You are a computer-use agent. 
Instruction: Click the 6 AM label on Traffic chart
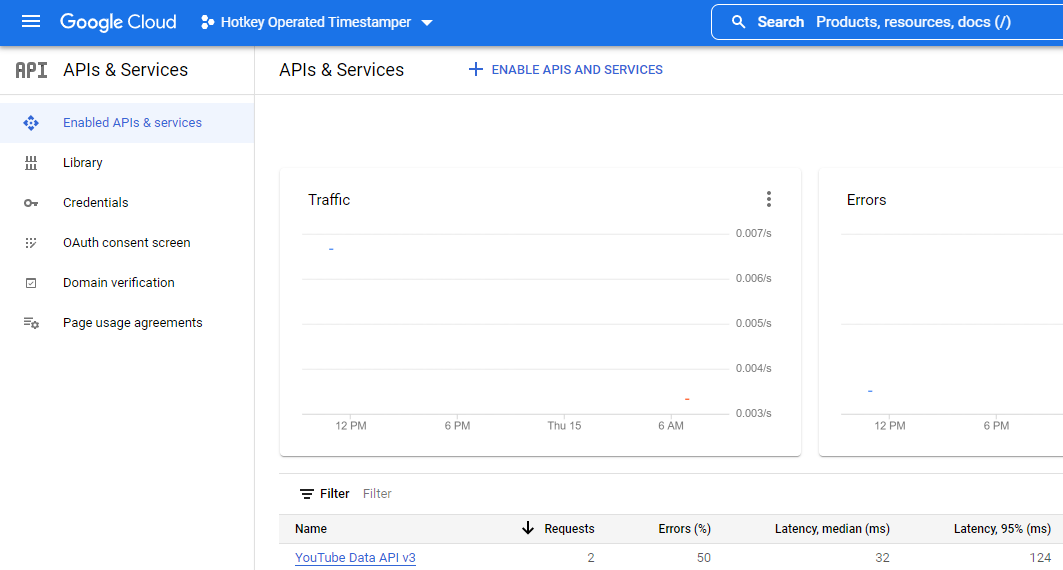click(x=670, y=426)
